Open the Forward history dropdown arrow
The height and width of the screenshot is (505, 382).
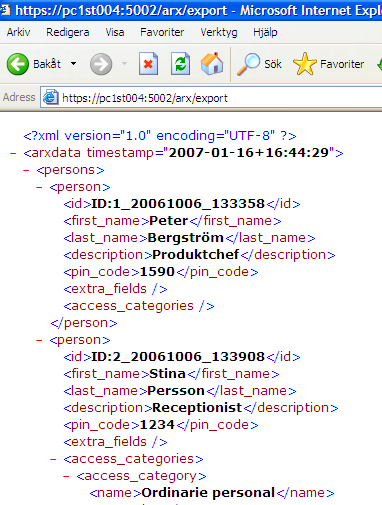tap(124, 63)
